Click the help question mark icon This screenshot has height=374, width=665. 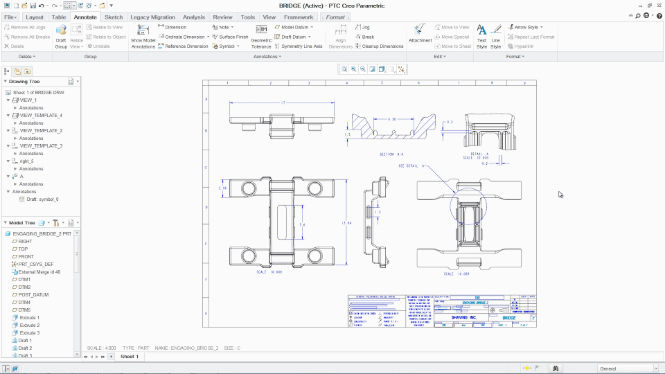659,16
